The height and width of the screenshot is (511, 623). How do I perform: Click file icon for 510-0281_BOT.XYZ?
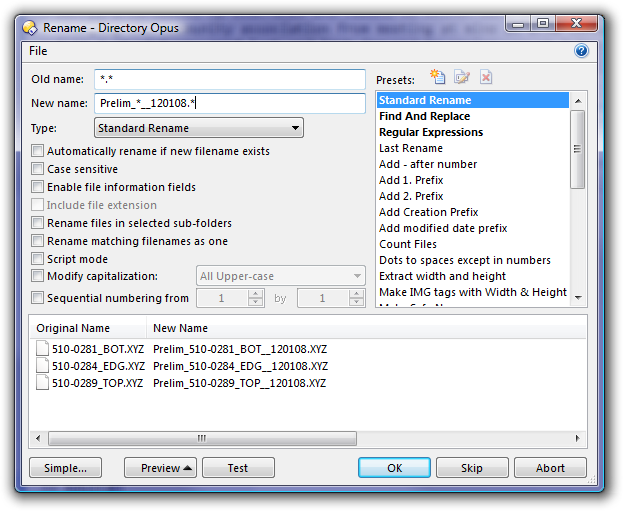[42, 349]
